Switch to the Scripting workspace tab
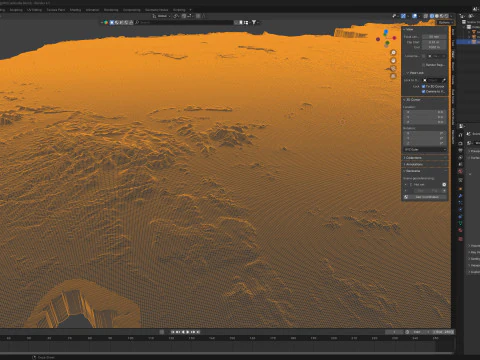This screenshot has width=480, height=360. (179, 10)
